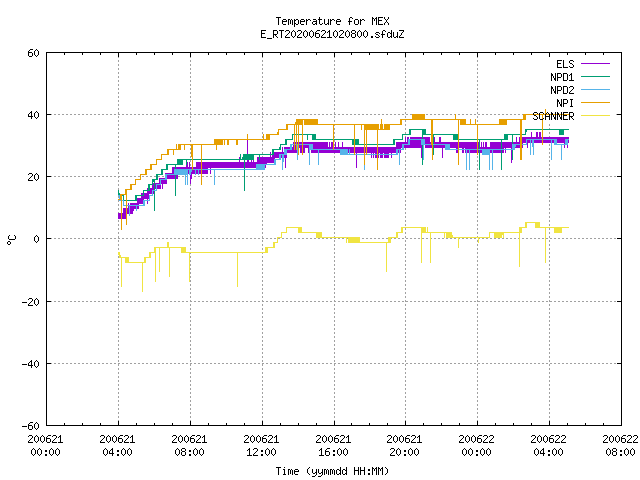
Task: Click the y-axis tick value 40
Action: pyautogui.click(x=33, y=115)
